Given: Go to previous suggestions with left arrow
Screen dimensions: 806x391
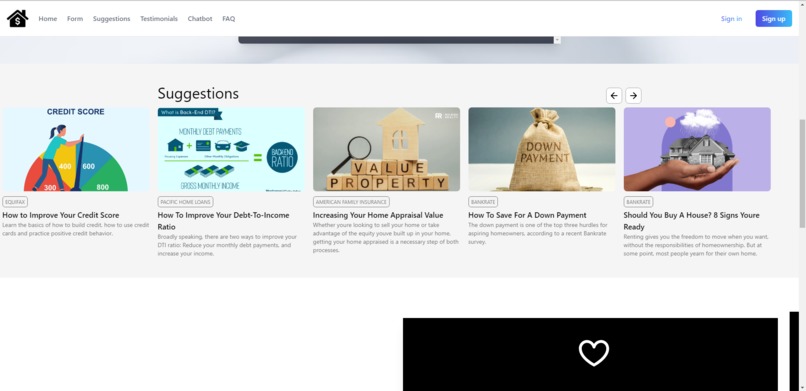Looking at the screenshot, I should click(x=614, y=96).
